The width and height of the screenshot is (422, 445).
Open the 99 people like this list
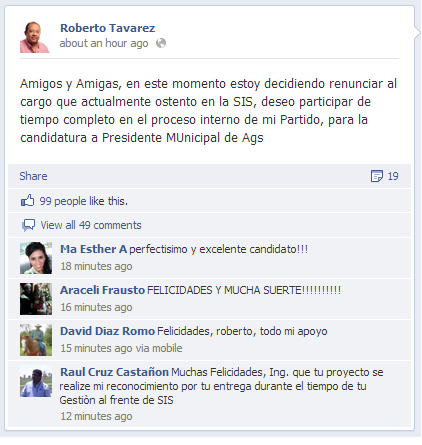tap(84, 201)
